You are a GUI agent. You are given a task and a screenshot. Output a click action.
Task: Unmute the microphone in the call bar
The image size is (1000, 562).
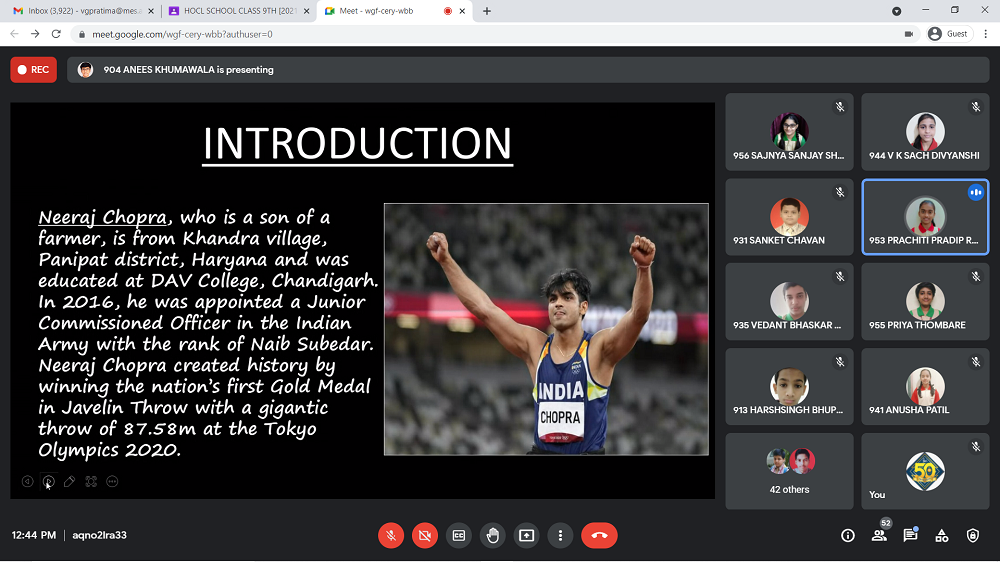[391, 535]
